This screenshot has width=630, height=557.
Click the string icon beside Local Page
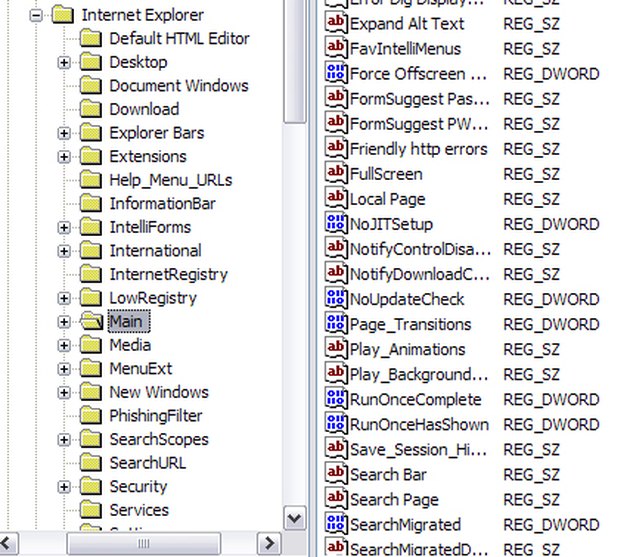pos(335,199)
